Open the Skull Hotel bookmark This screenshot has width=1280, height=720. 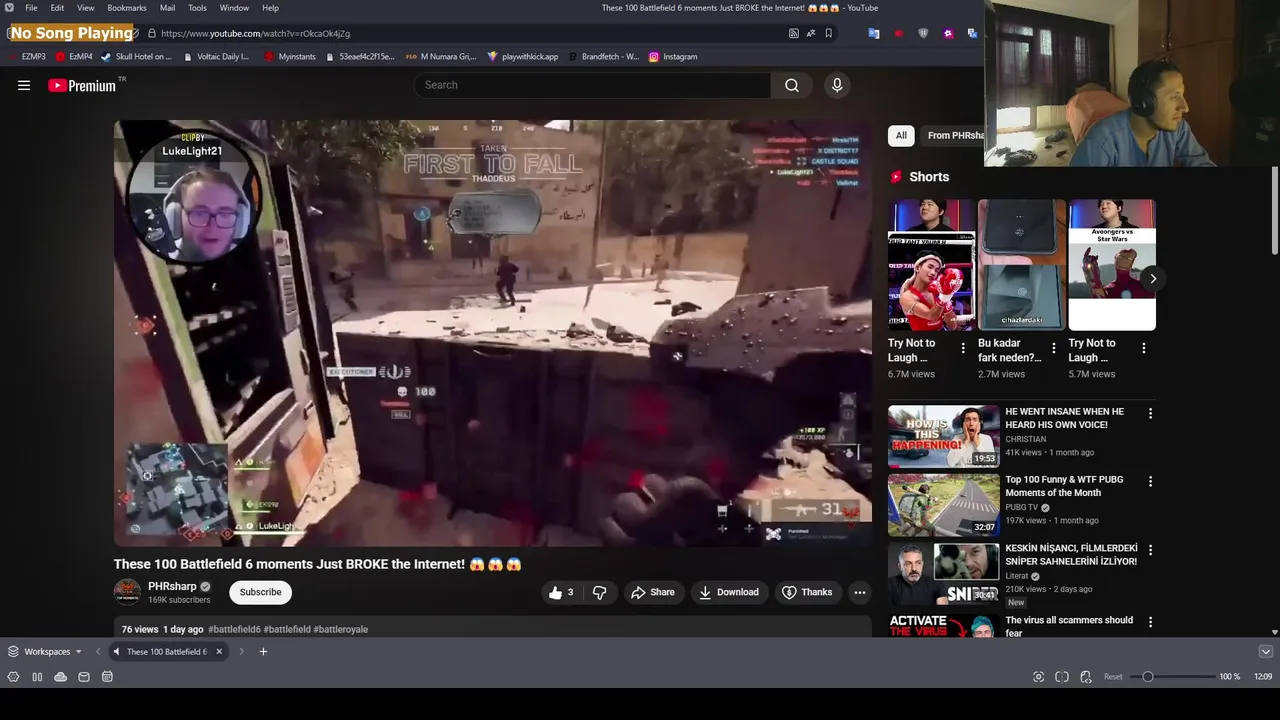136,57
